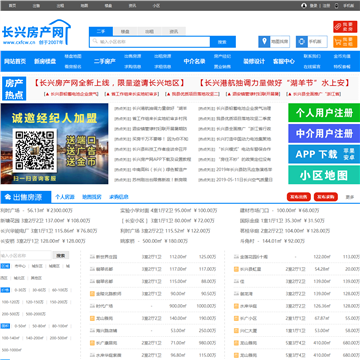Click the orange photo icon on the 71.00㎡ 980.00万 row

pyautogui.click(x=92, y=343)
